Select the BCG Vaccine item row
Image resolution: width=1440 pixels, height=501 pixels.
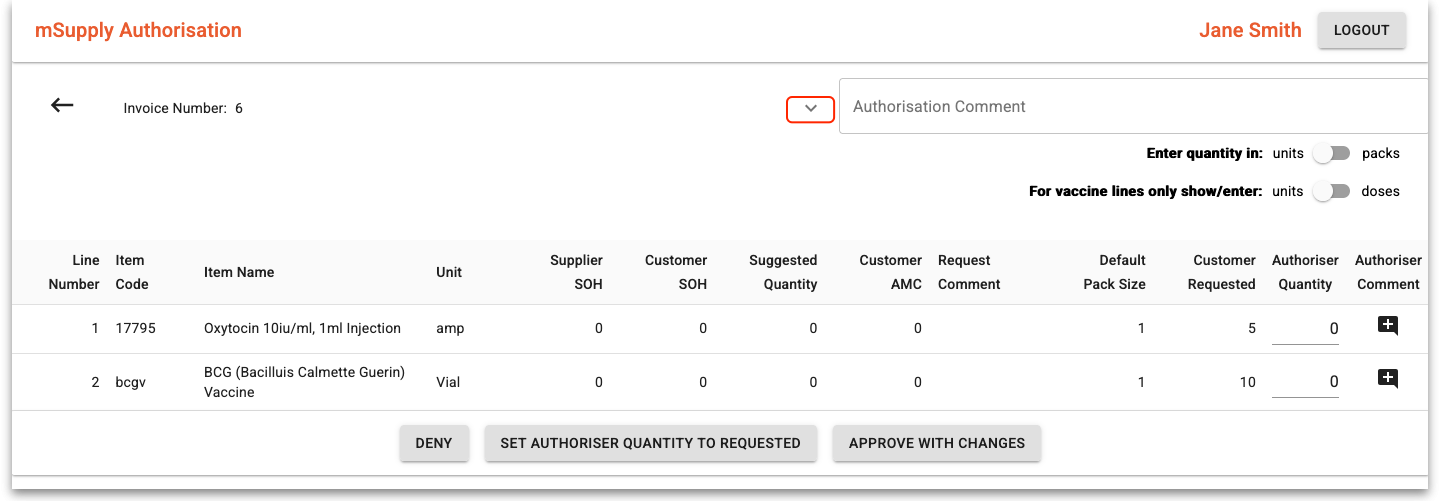pyautogui.click(x=304, y=382)
